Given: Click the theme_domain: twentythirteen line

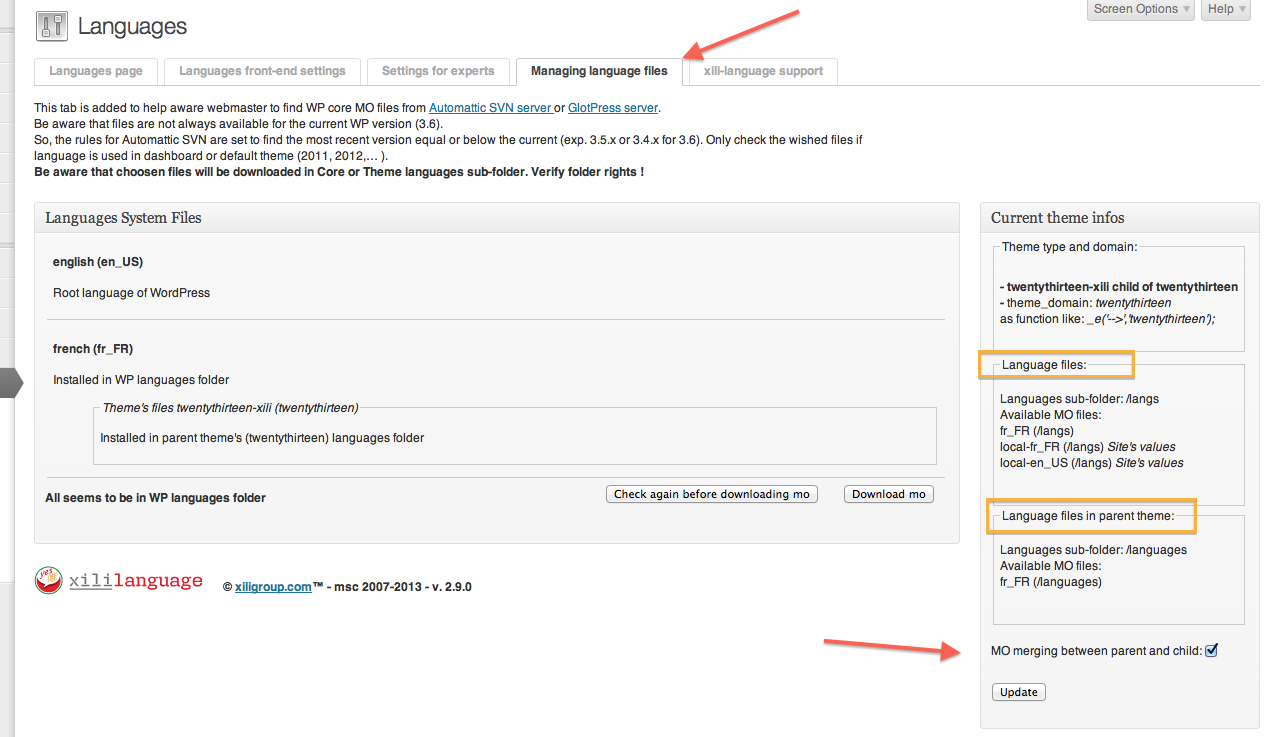Looking at the screenshot, I should coord(1085,303).
